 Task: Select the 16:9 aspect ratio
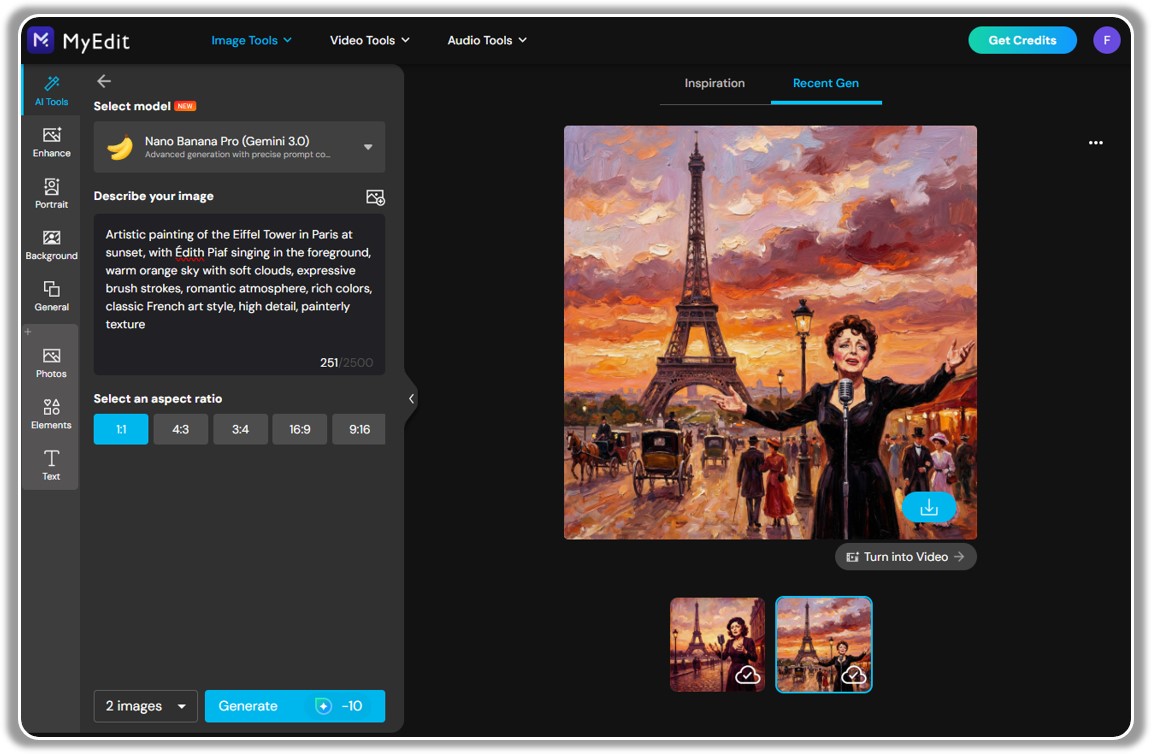coord(299,429)
